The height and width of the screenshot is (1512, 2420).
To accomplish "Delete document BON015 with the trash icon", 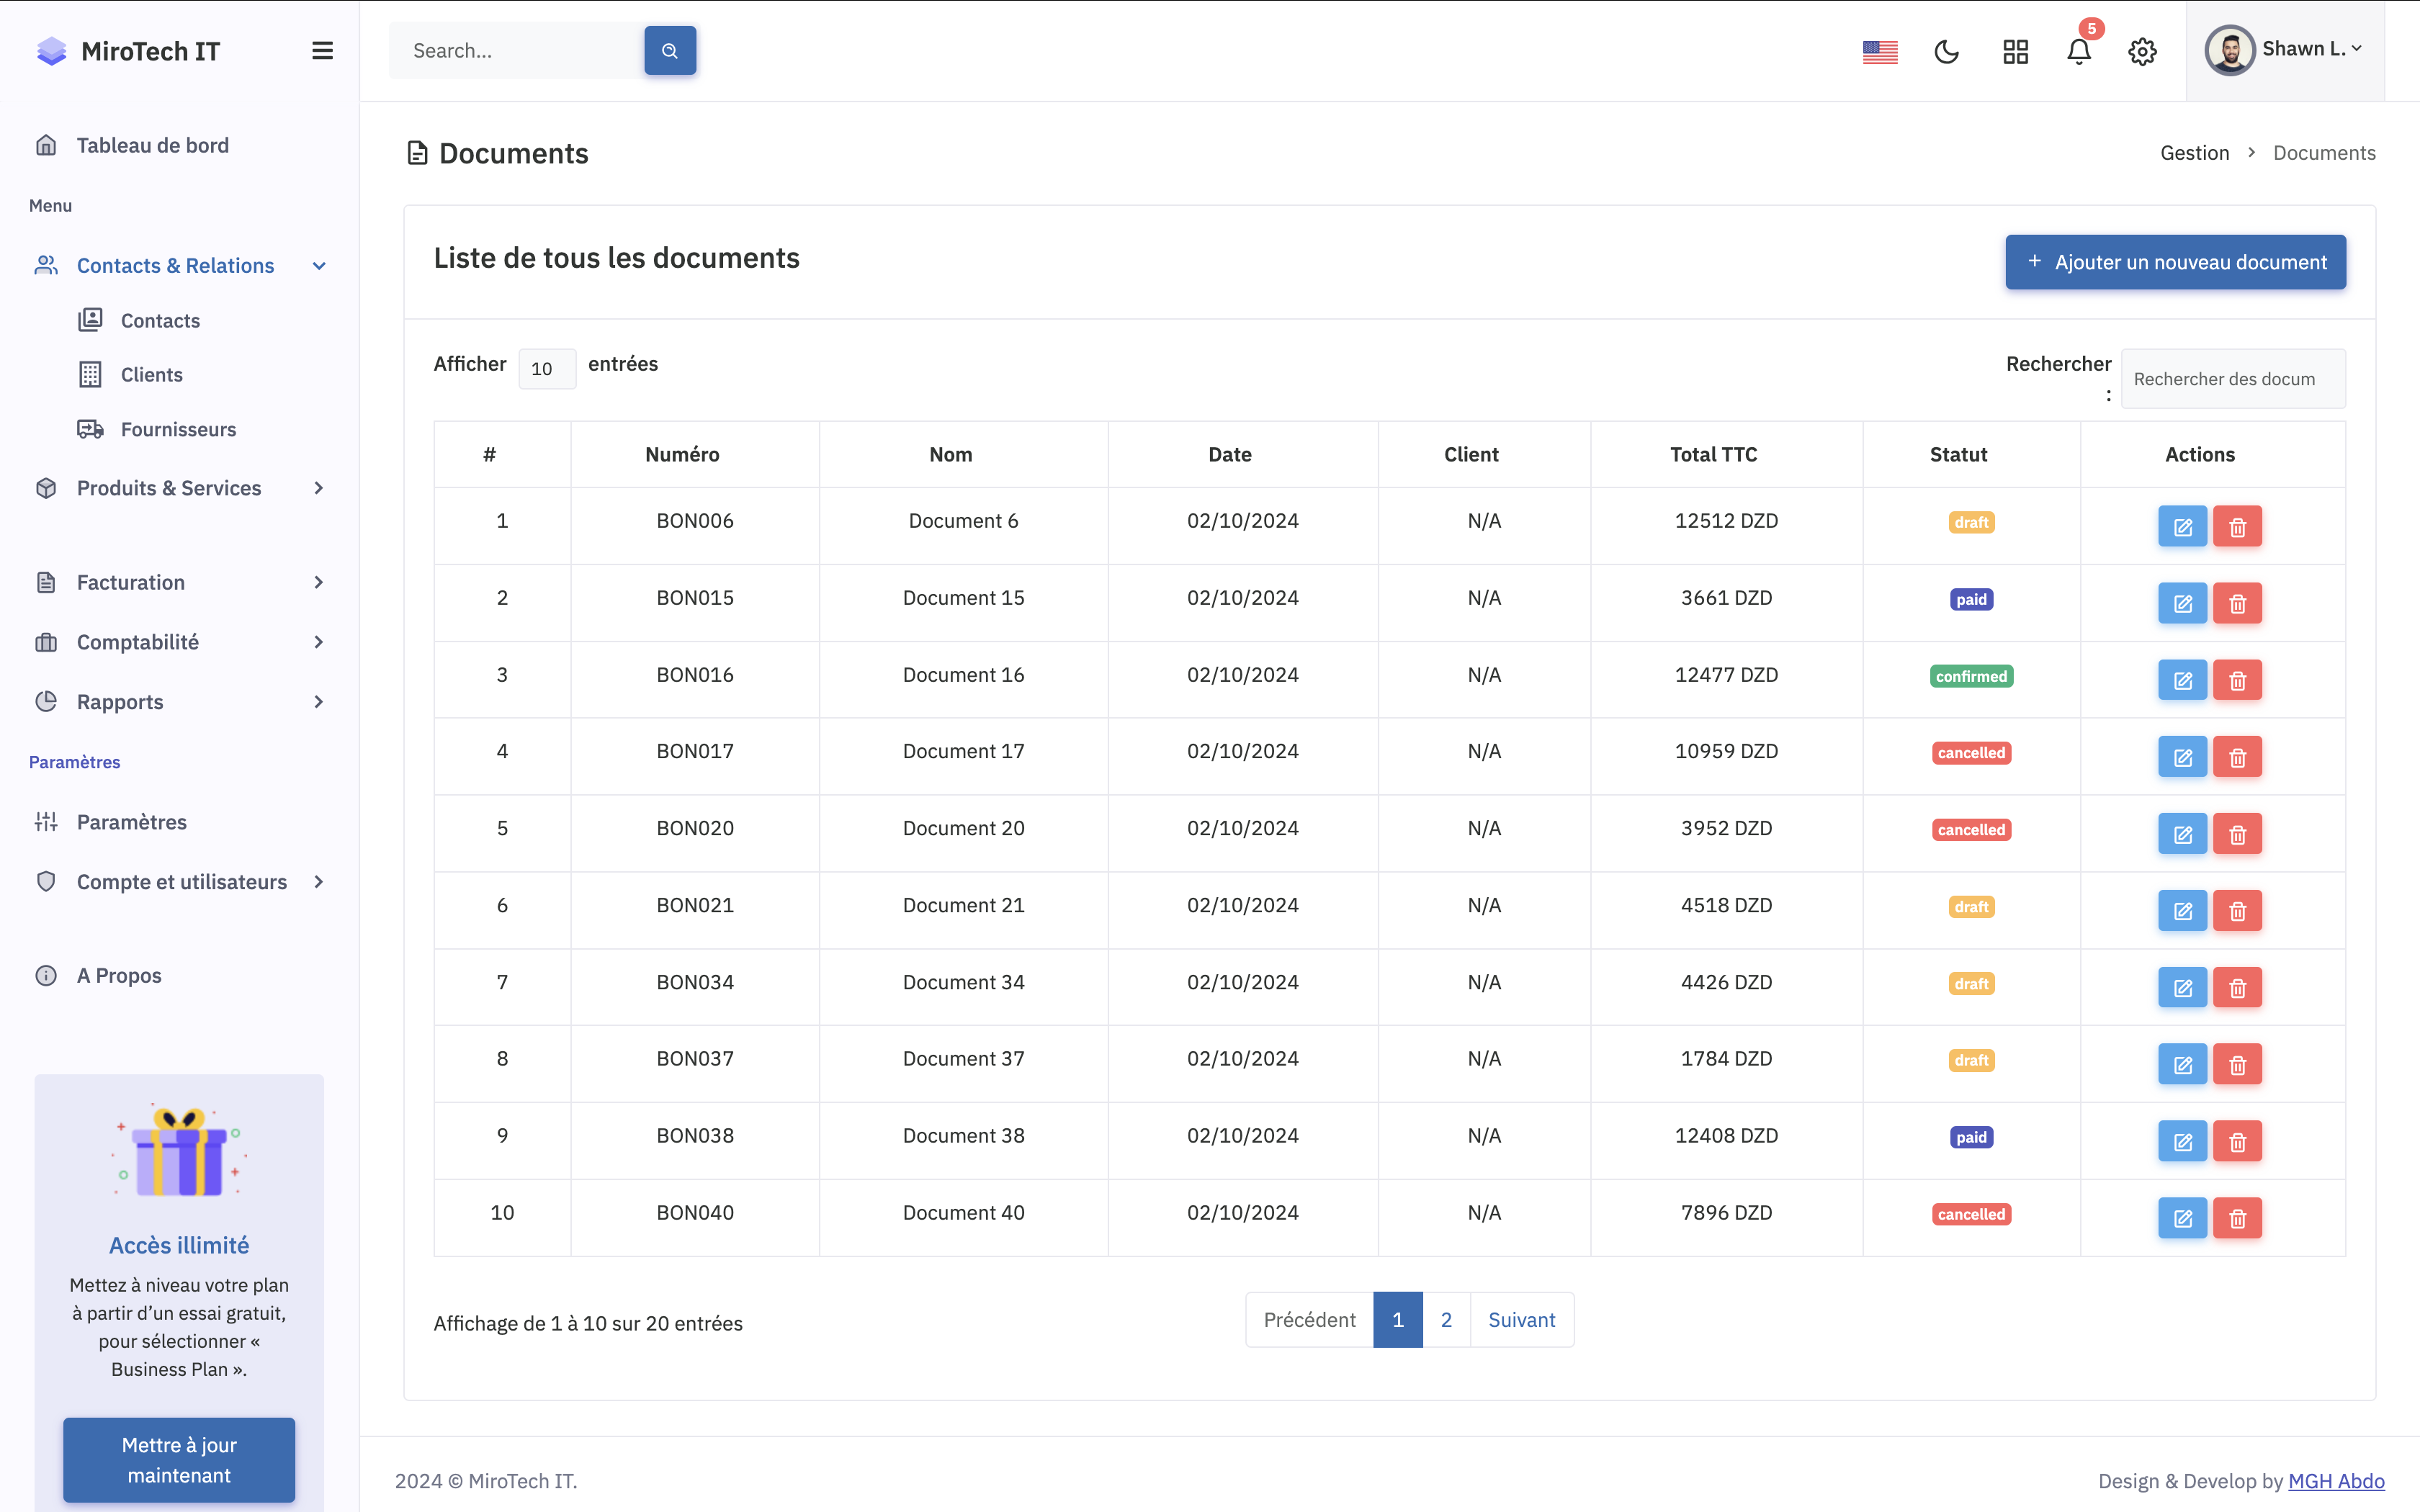I will coord(2237,603).
